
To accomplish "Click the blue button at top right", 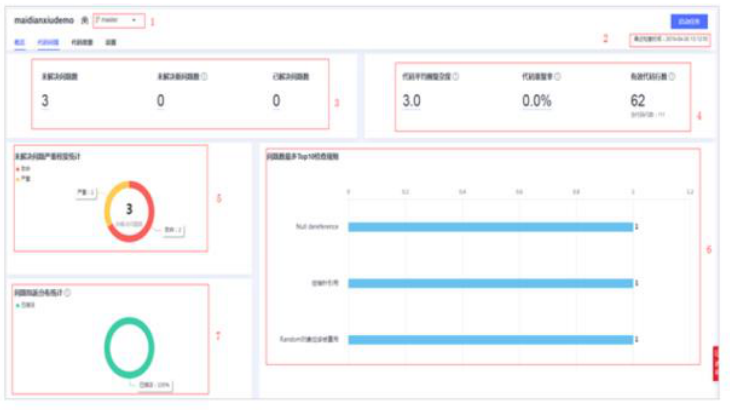I will click(x=689, y=21).
